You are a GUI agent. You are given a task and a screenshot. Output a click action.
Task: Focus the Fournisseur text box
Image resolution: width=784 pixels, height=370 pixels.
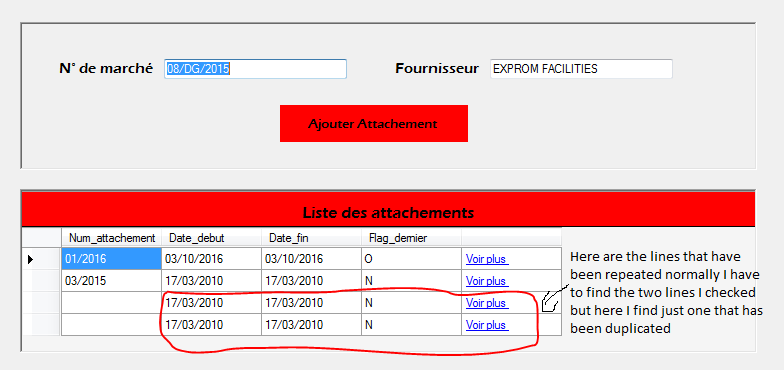[582, 69]
